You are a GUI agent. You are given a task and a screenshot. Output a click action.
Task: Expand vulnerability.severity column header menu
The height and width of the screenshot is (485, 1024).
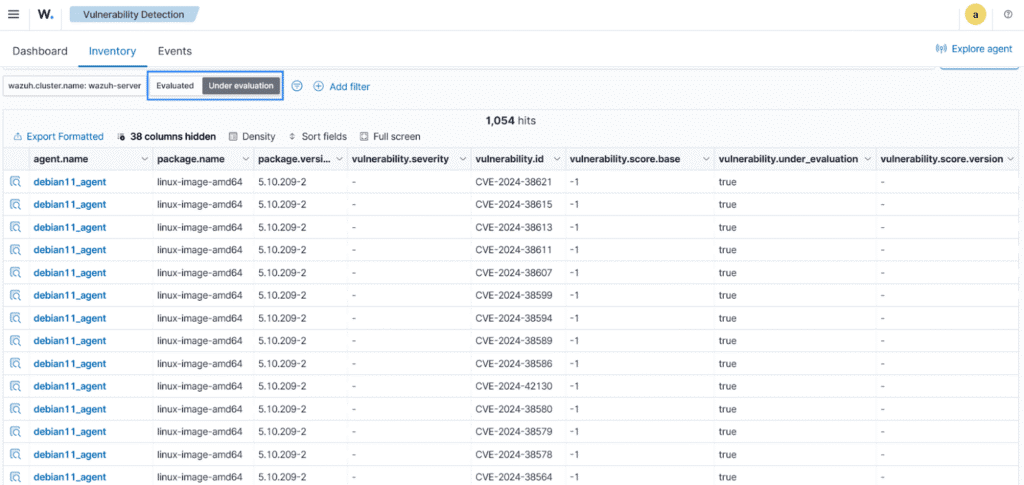[461, 159]
